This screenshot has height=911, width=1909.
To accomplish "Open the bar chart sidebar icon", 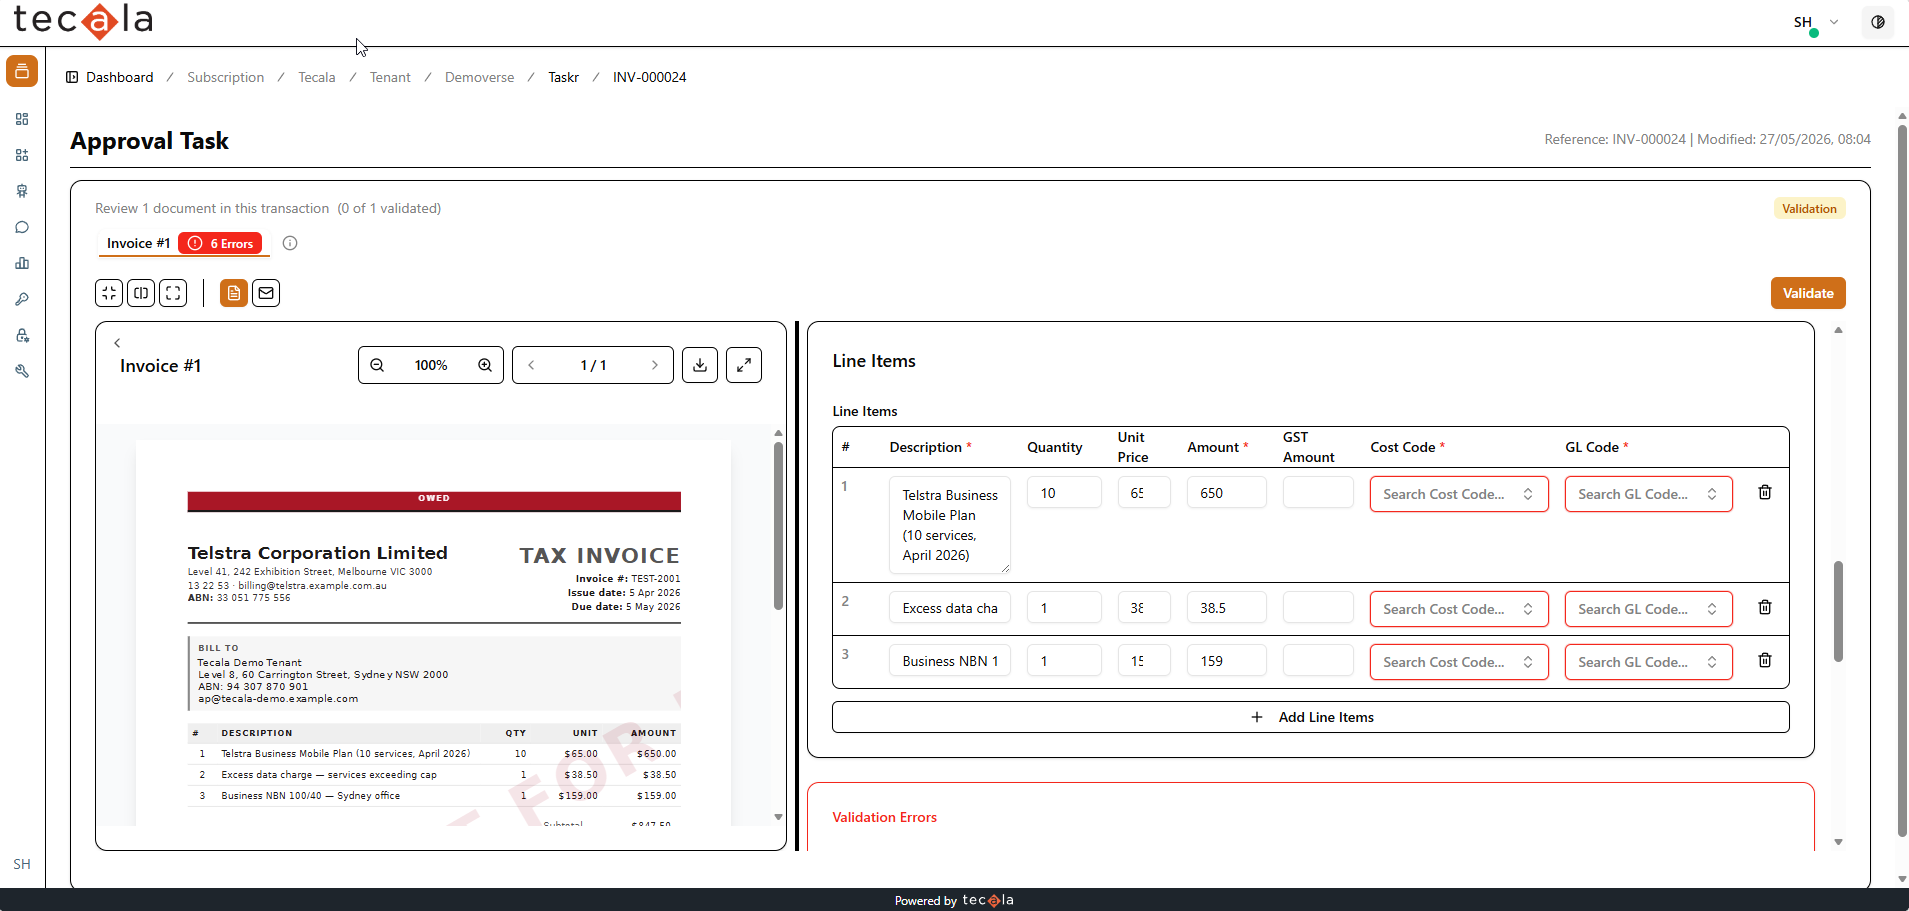I will [x=22, y=263].
